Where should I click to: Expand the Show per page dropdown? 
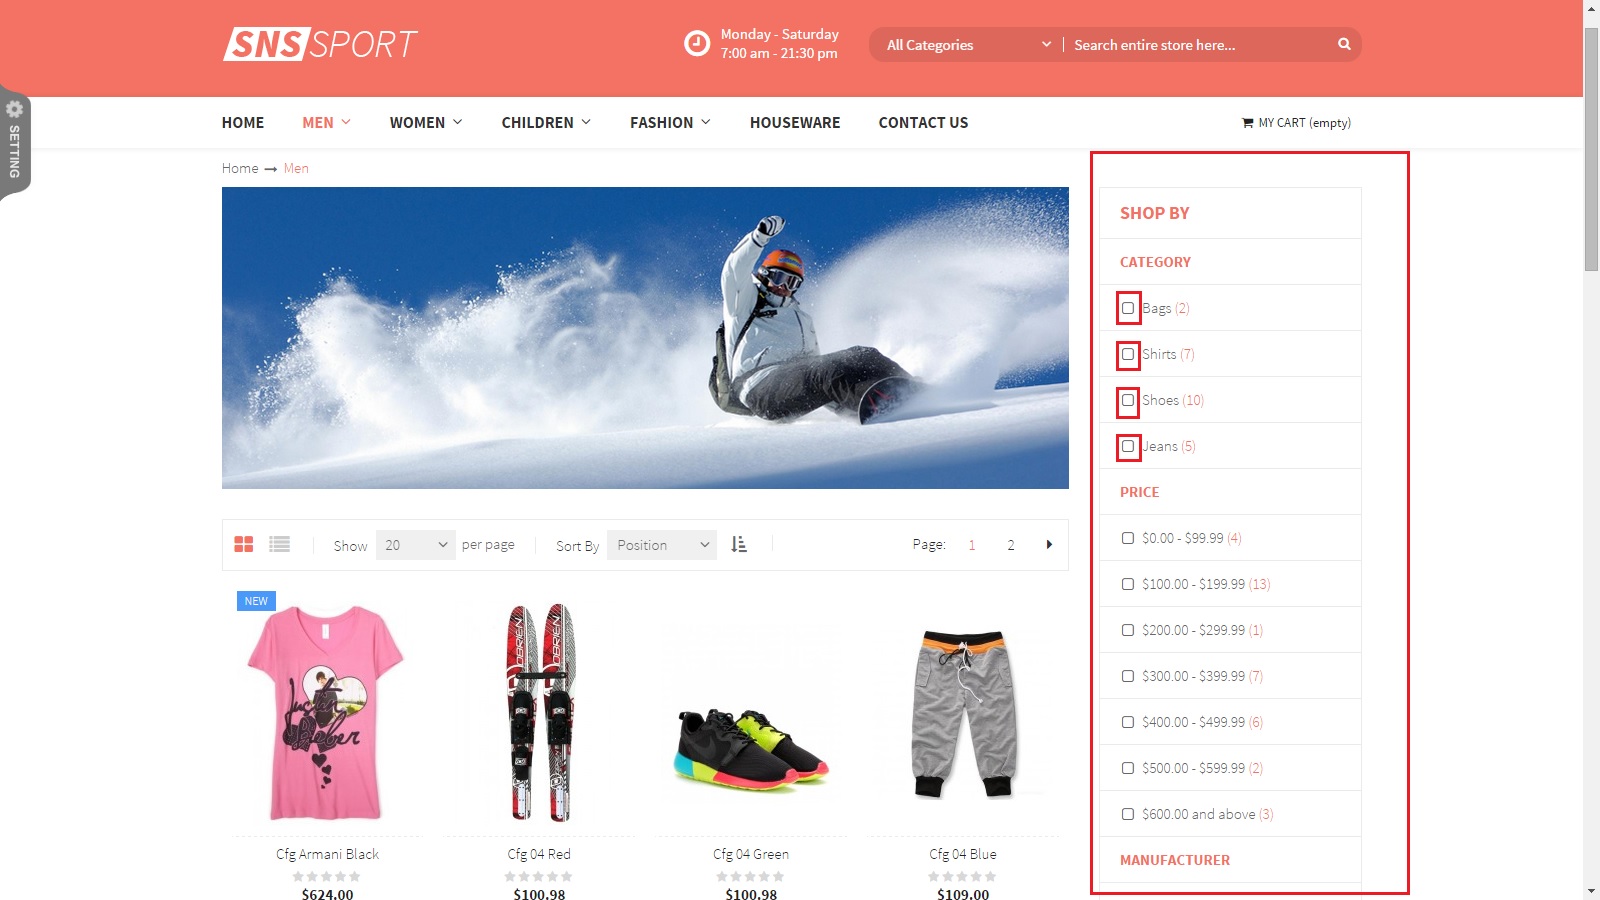pos(415,545)
